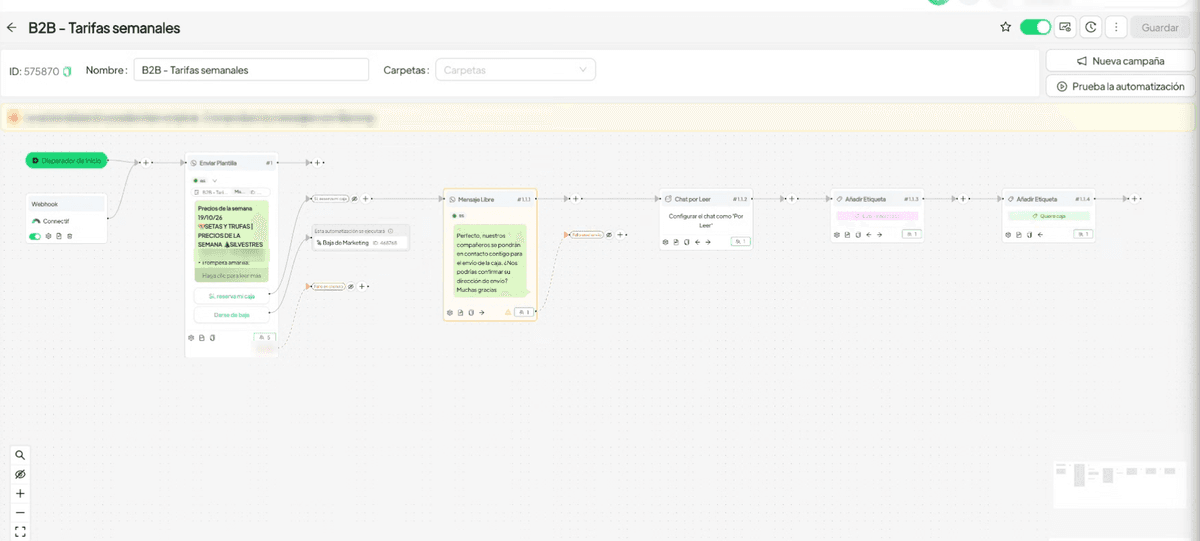Add a step after the Disparador de inicio
The image size is (1200, 541).
tap(146, 162)
